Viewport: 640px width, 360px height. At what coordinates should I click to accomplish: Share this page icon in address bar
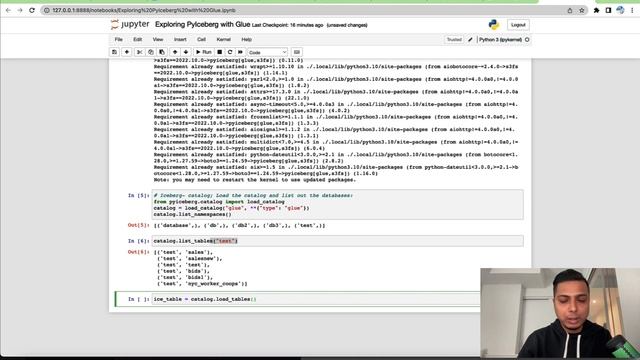pos(570,10)
